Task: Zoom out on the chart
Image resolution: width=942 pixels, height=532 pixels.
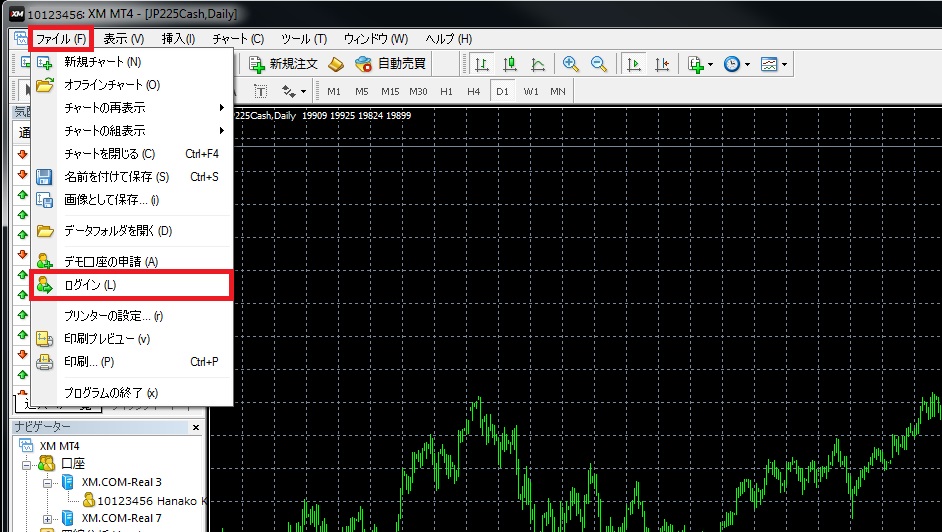Action: (x=599, y=64)
